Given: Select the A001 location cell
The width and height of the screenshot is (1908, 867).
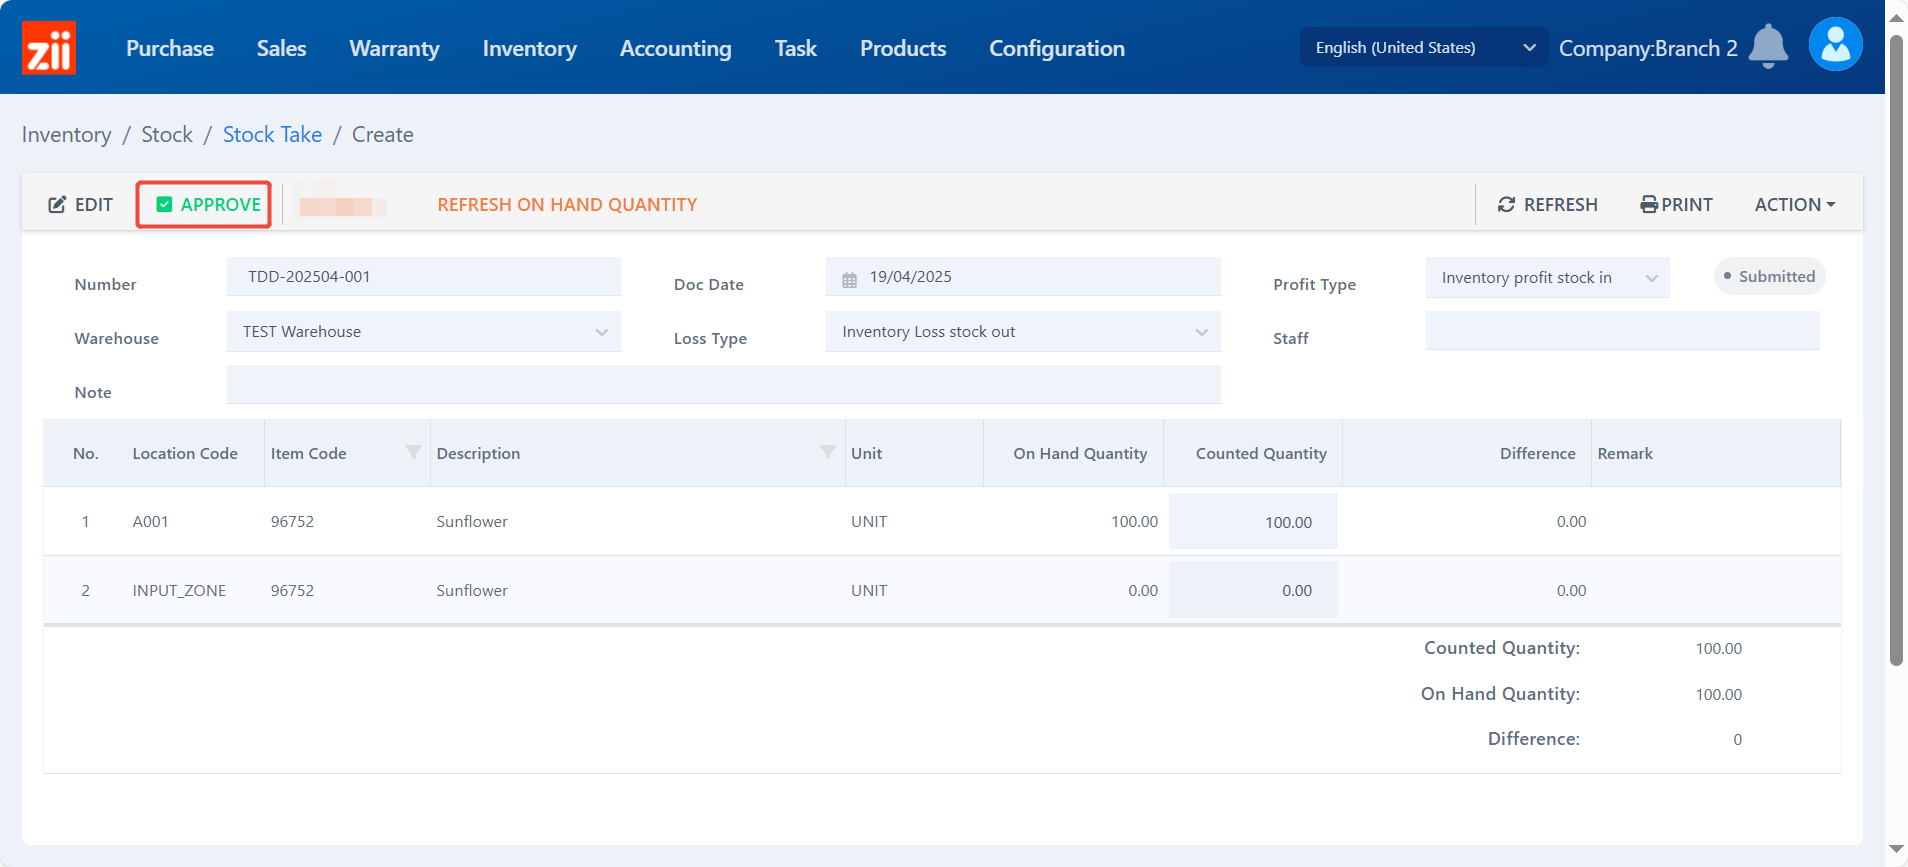Looking at the screenshot, I should click(150, 521).
